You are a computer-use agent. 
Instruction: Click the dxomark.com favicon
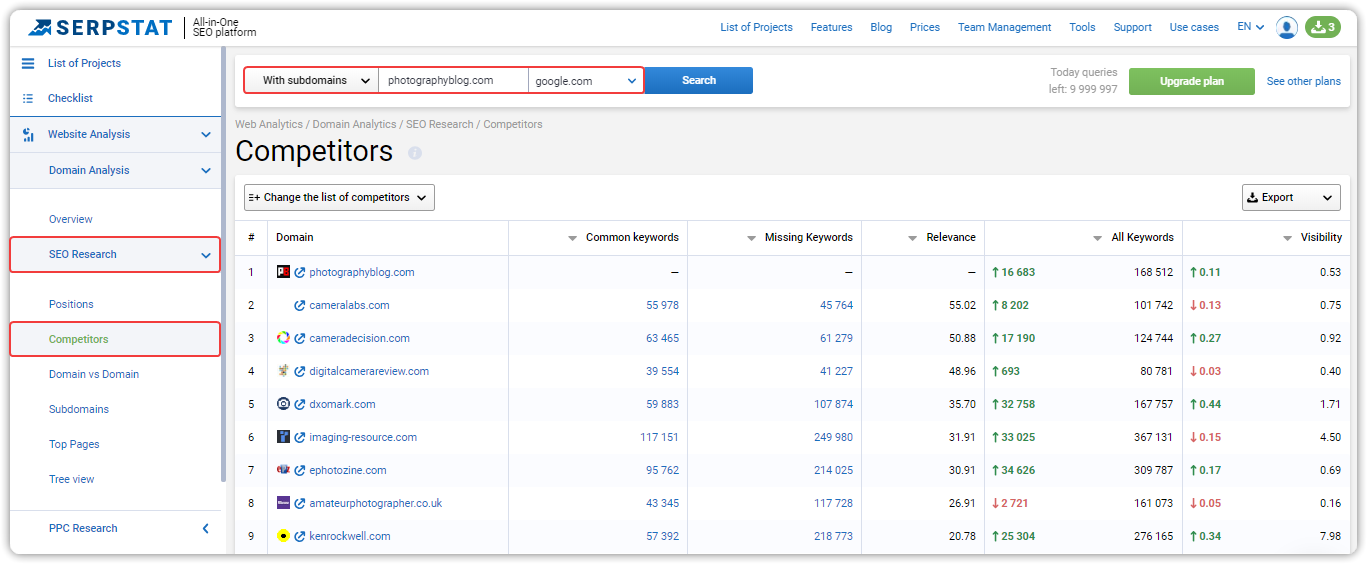pyautogui.click(x=283, y=404)
